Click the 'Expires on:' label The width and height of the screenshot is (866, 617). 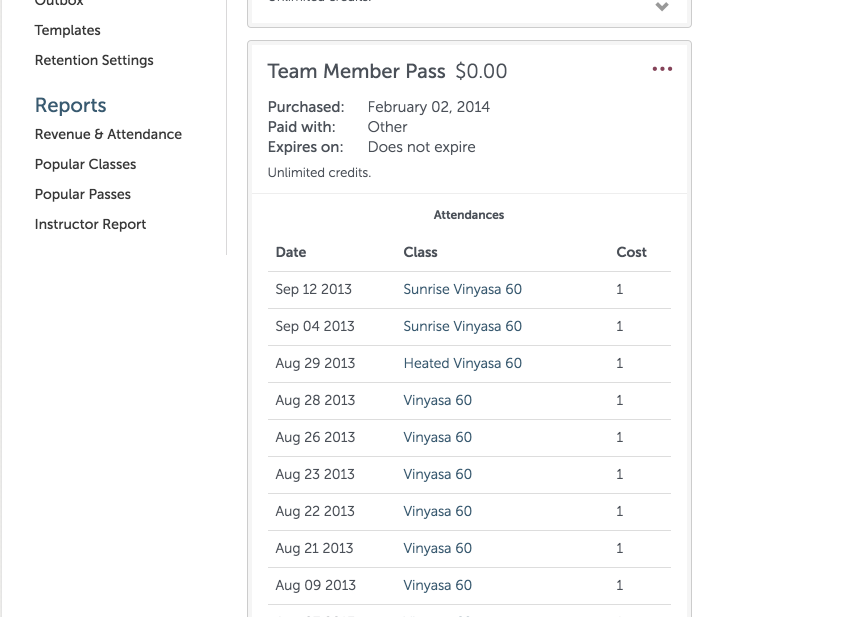305,147
